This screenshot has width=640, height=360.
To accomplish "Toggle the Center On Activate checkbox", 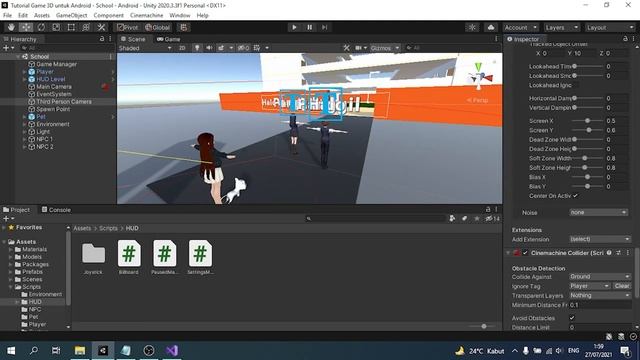I will (x=576, y=196).
